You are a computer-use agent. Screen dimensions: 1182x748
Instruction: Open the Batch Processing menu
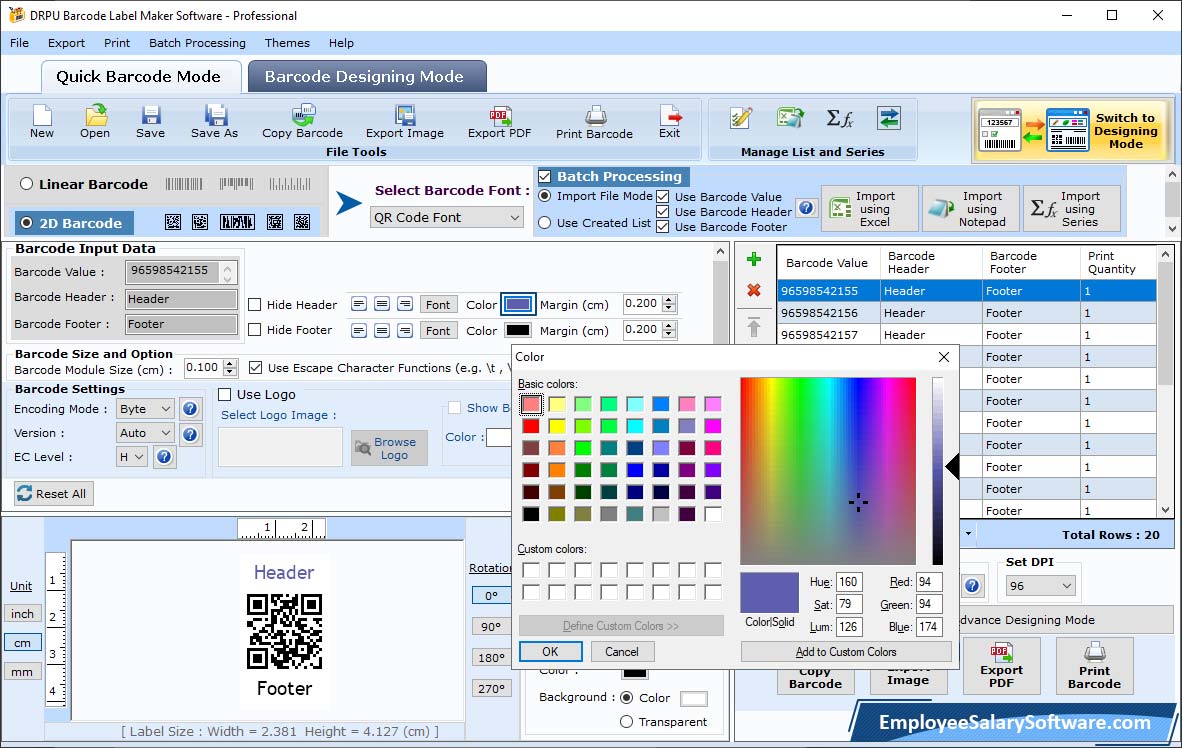coord(198,43)
